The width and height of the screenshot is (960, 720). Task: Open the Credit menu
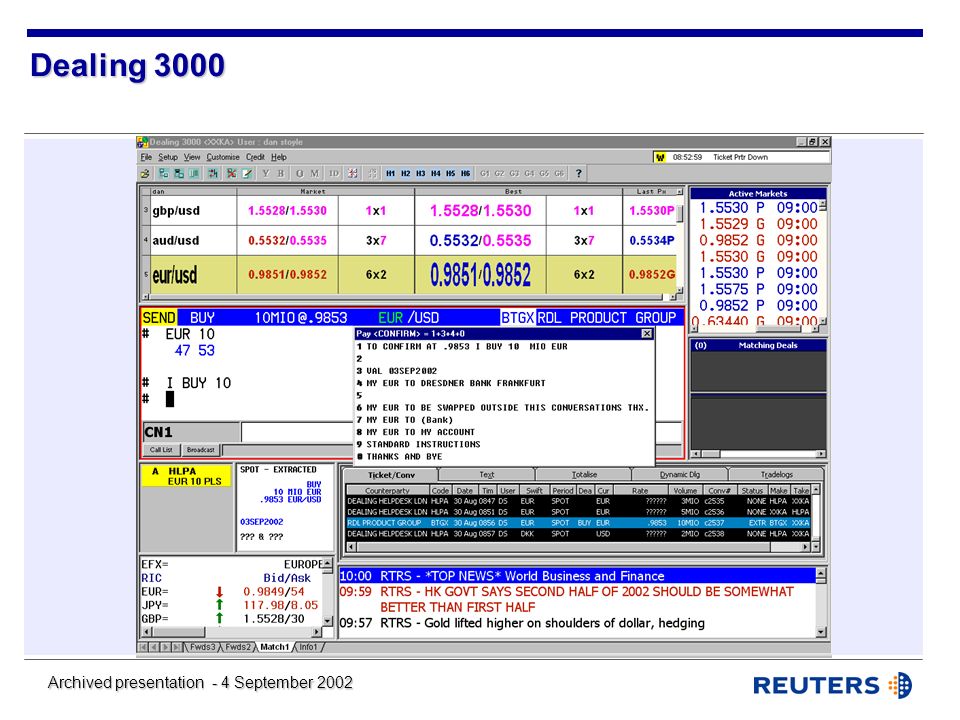click(x=255, y=157)
